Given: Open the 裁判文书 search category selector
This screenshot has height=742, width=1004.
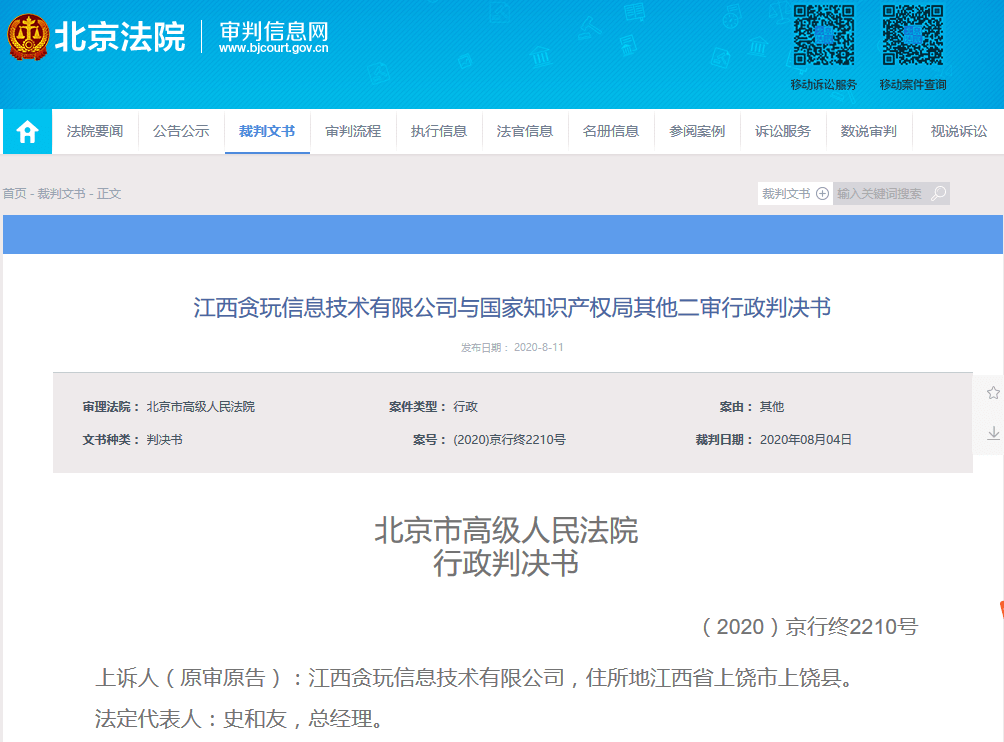Looking at the screenshot, I should 785,193.
